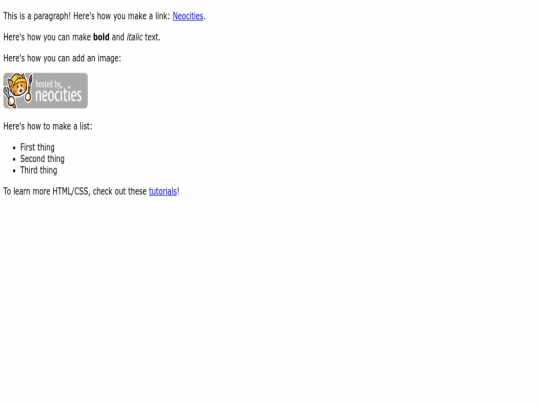Click the italic word in second paragraph
Viewport: 540px width, 405px height.
coord(134,37)
